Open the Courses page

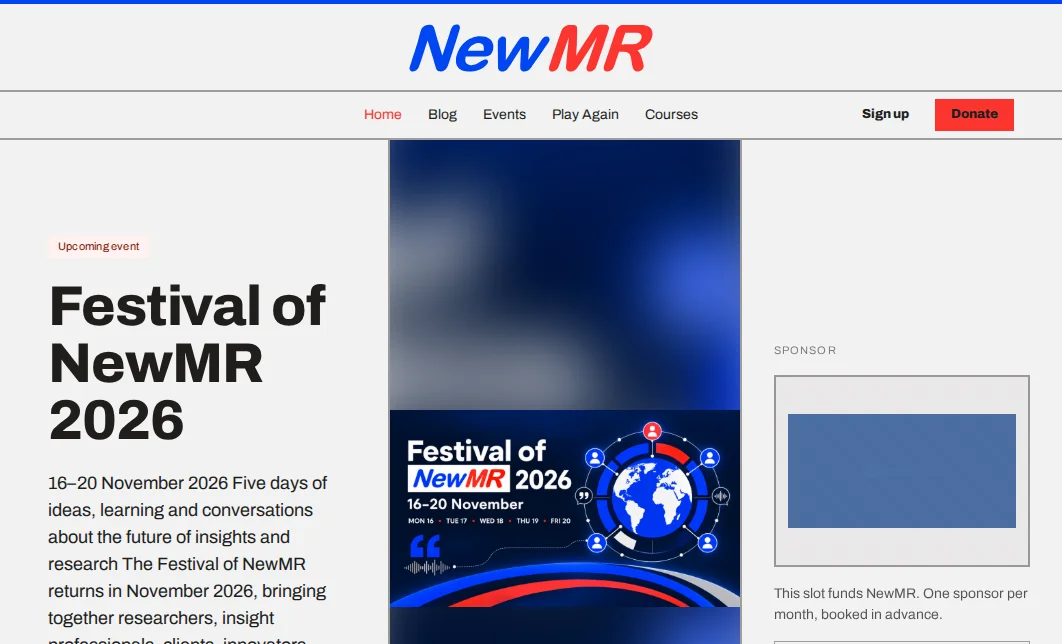[x=671, y=114]
